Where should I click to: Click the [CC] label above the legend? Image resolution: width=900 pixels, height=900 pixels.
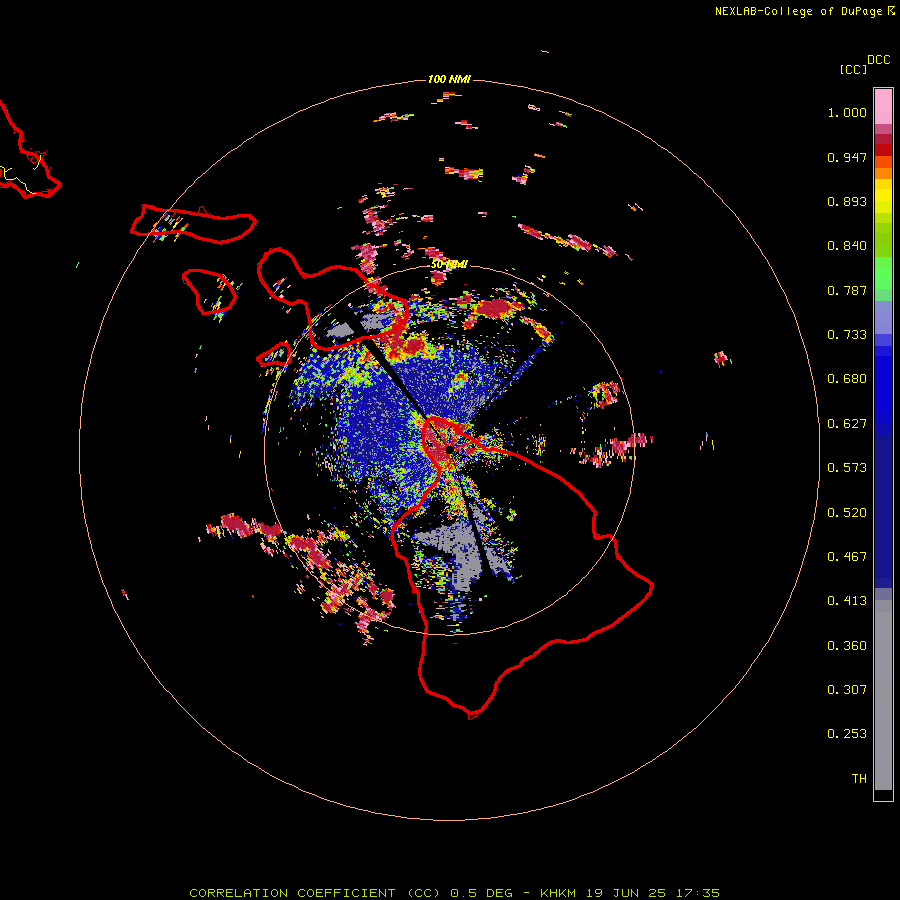854,69
